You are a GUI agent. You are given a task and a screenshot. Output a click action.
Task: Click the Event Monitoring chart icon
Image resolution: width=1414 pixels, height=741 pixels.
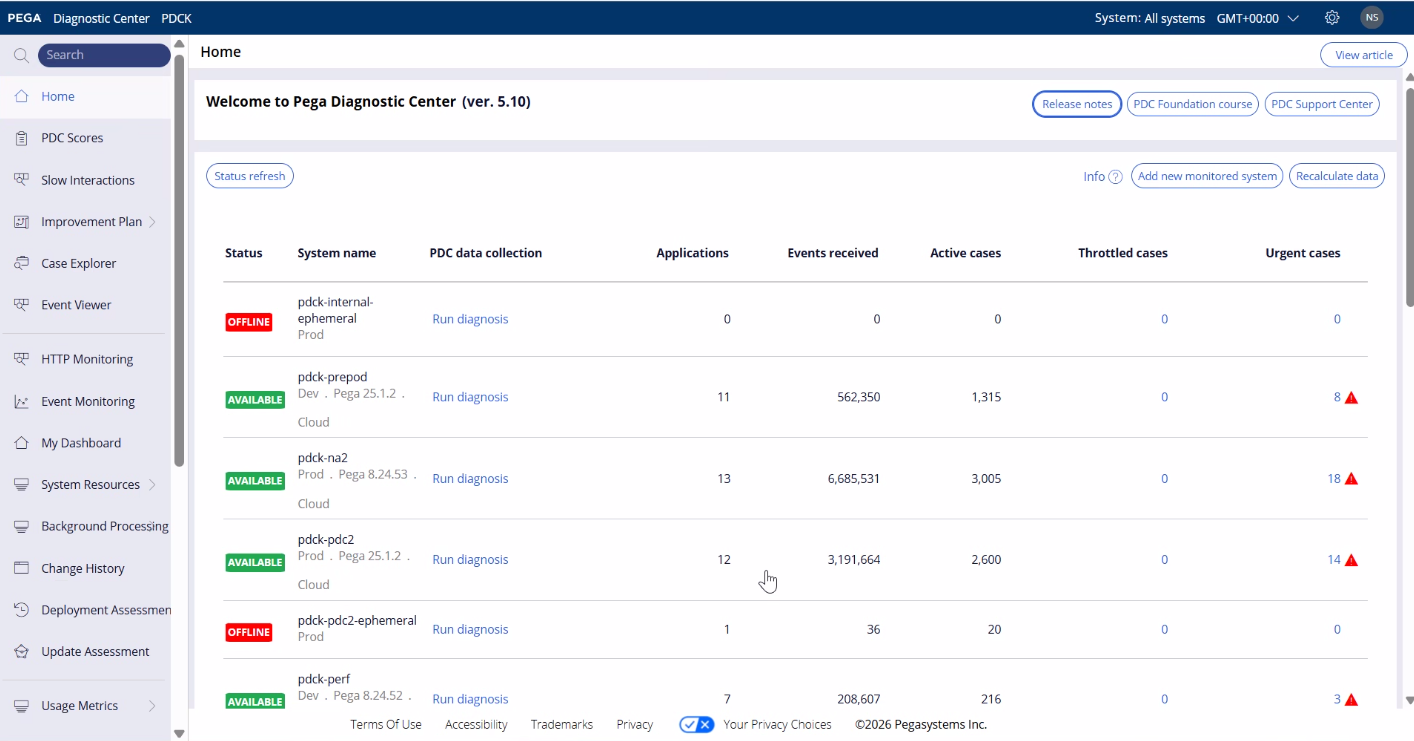pos(21,402)
